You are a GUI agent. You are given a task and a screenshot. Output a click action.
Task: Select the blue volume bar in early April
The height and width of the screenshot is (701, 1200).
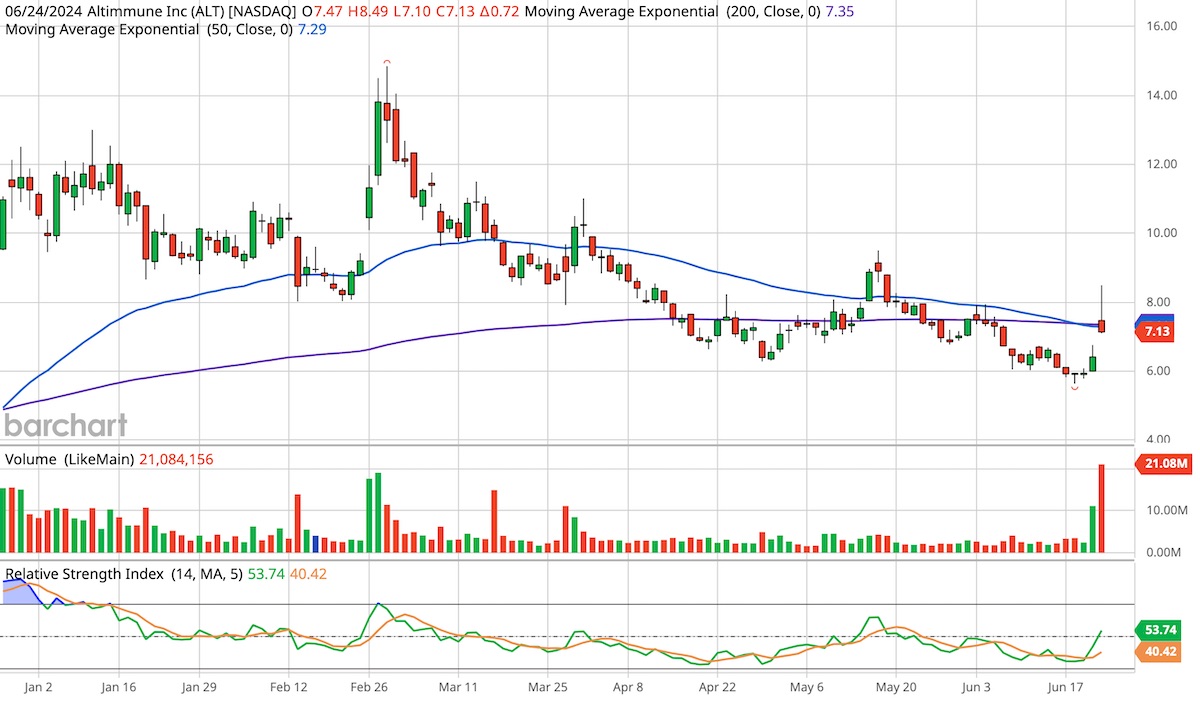click(317, 540)
